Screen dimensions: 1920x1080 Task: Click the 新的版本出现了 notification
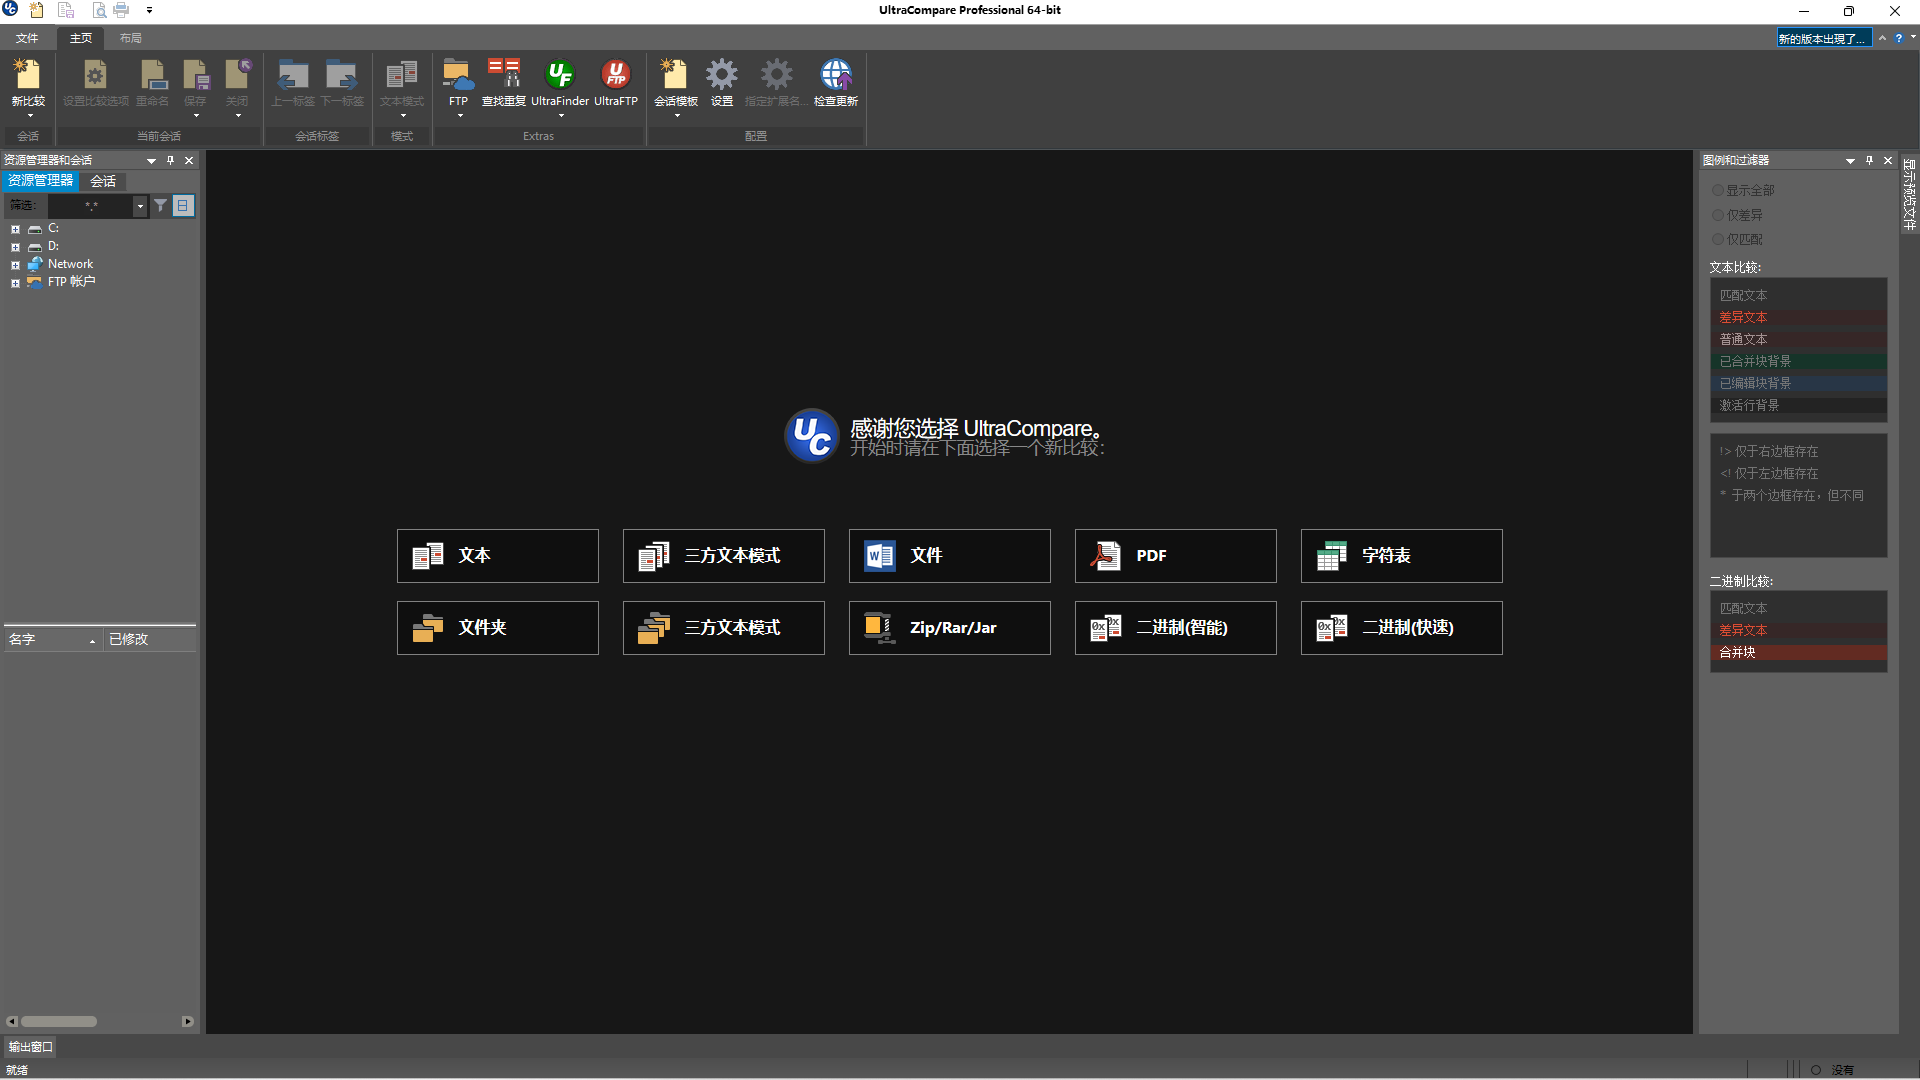pyautogui.click(x=1823, y=38)
